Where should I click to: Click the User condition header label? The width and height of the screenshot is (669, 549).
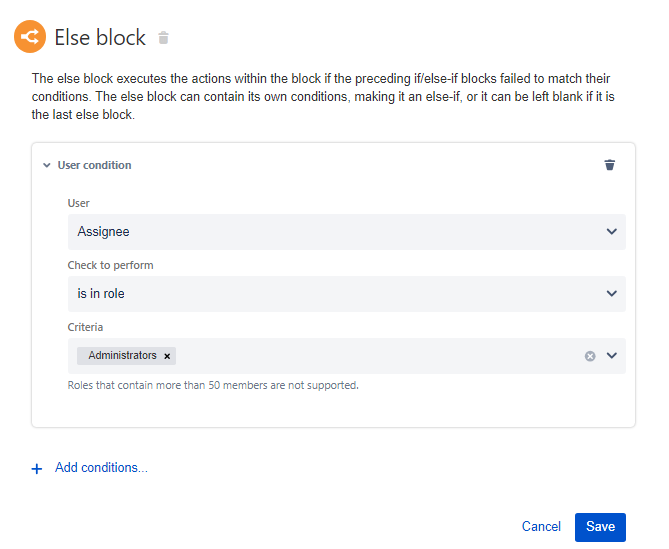pos(95,165)
